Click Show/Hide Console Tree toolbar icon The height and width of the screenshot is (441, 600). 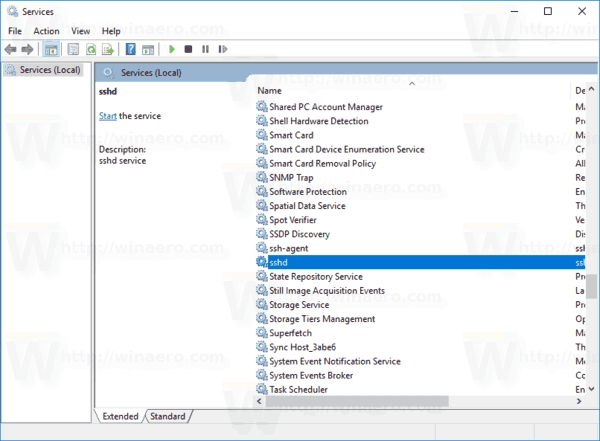[x=51, y=49]
